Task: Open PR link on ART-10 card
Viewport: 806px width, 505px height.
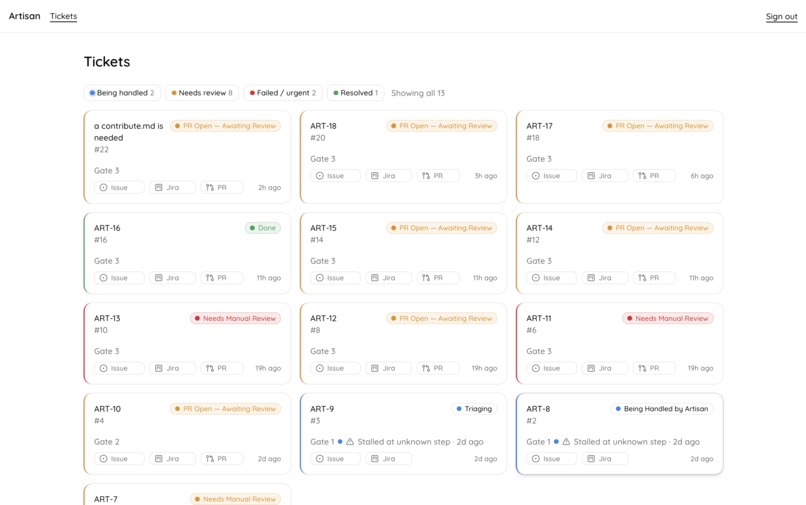Action: coord(222,459)
